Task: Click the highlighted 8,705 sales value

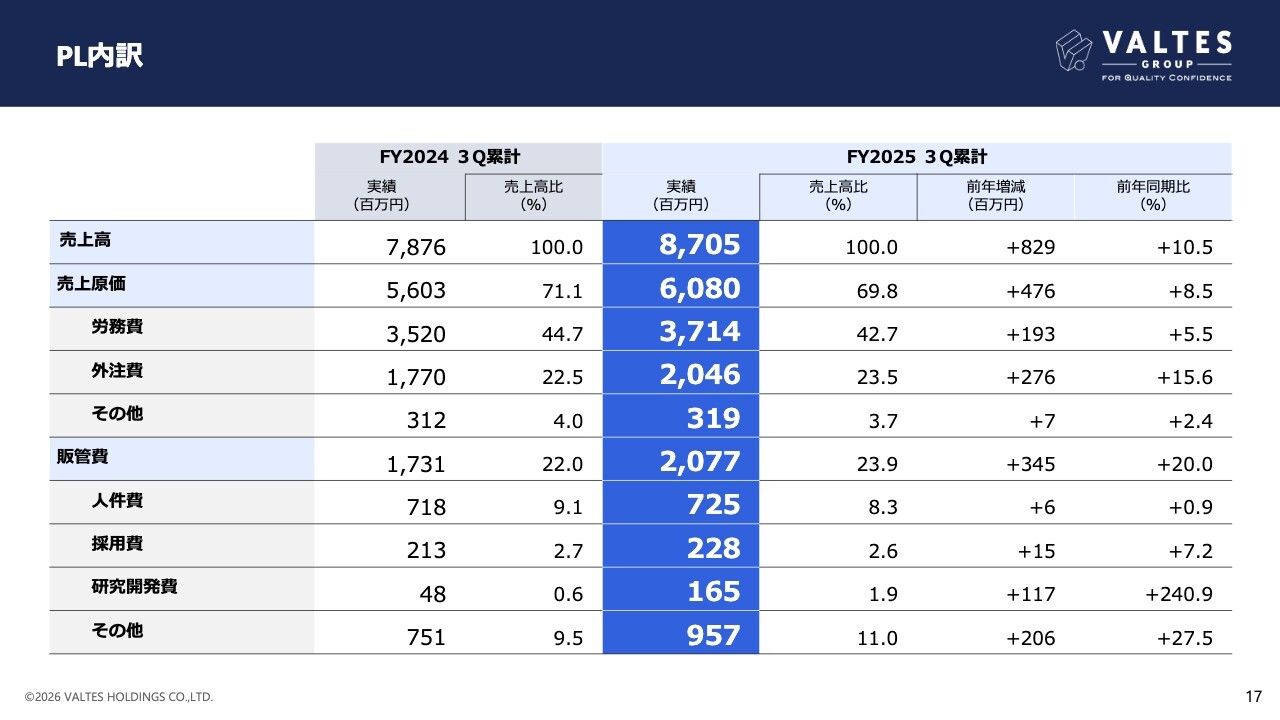Action: tap(700, 245)
